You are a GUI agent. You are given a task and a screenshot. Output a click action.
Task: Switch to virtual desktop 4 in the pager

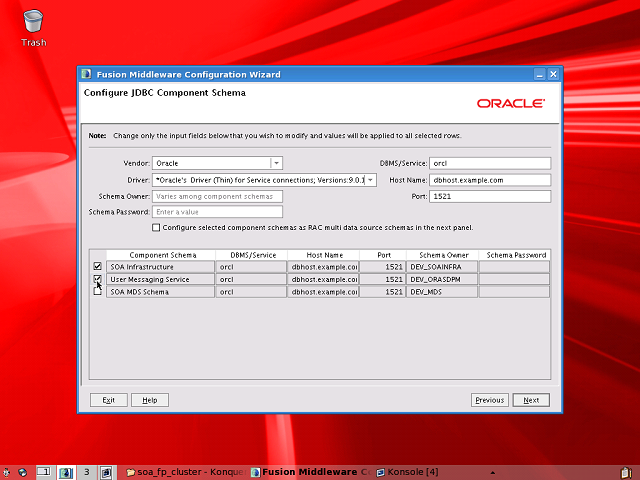(107, 472)
